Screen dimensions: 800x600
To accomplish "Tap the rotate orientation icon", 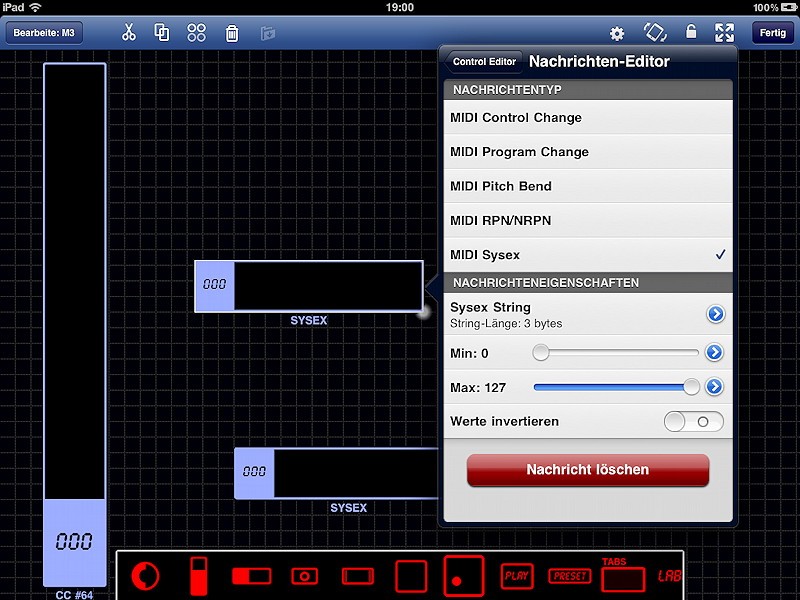I will point(655,33).
